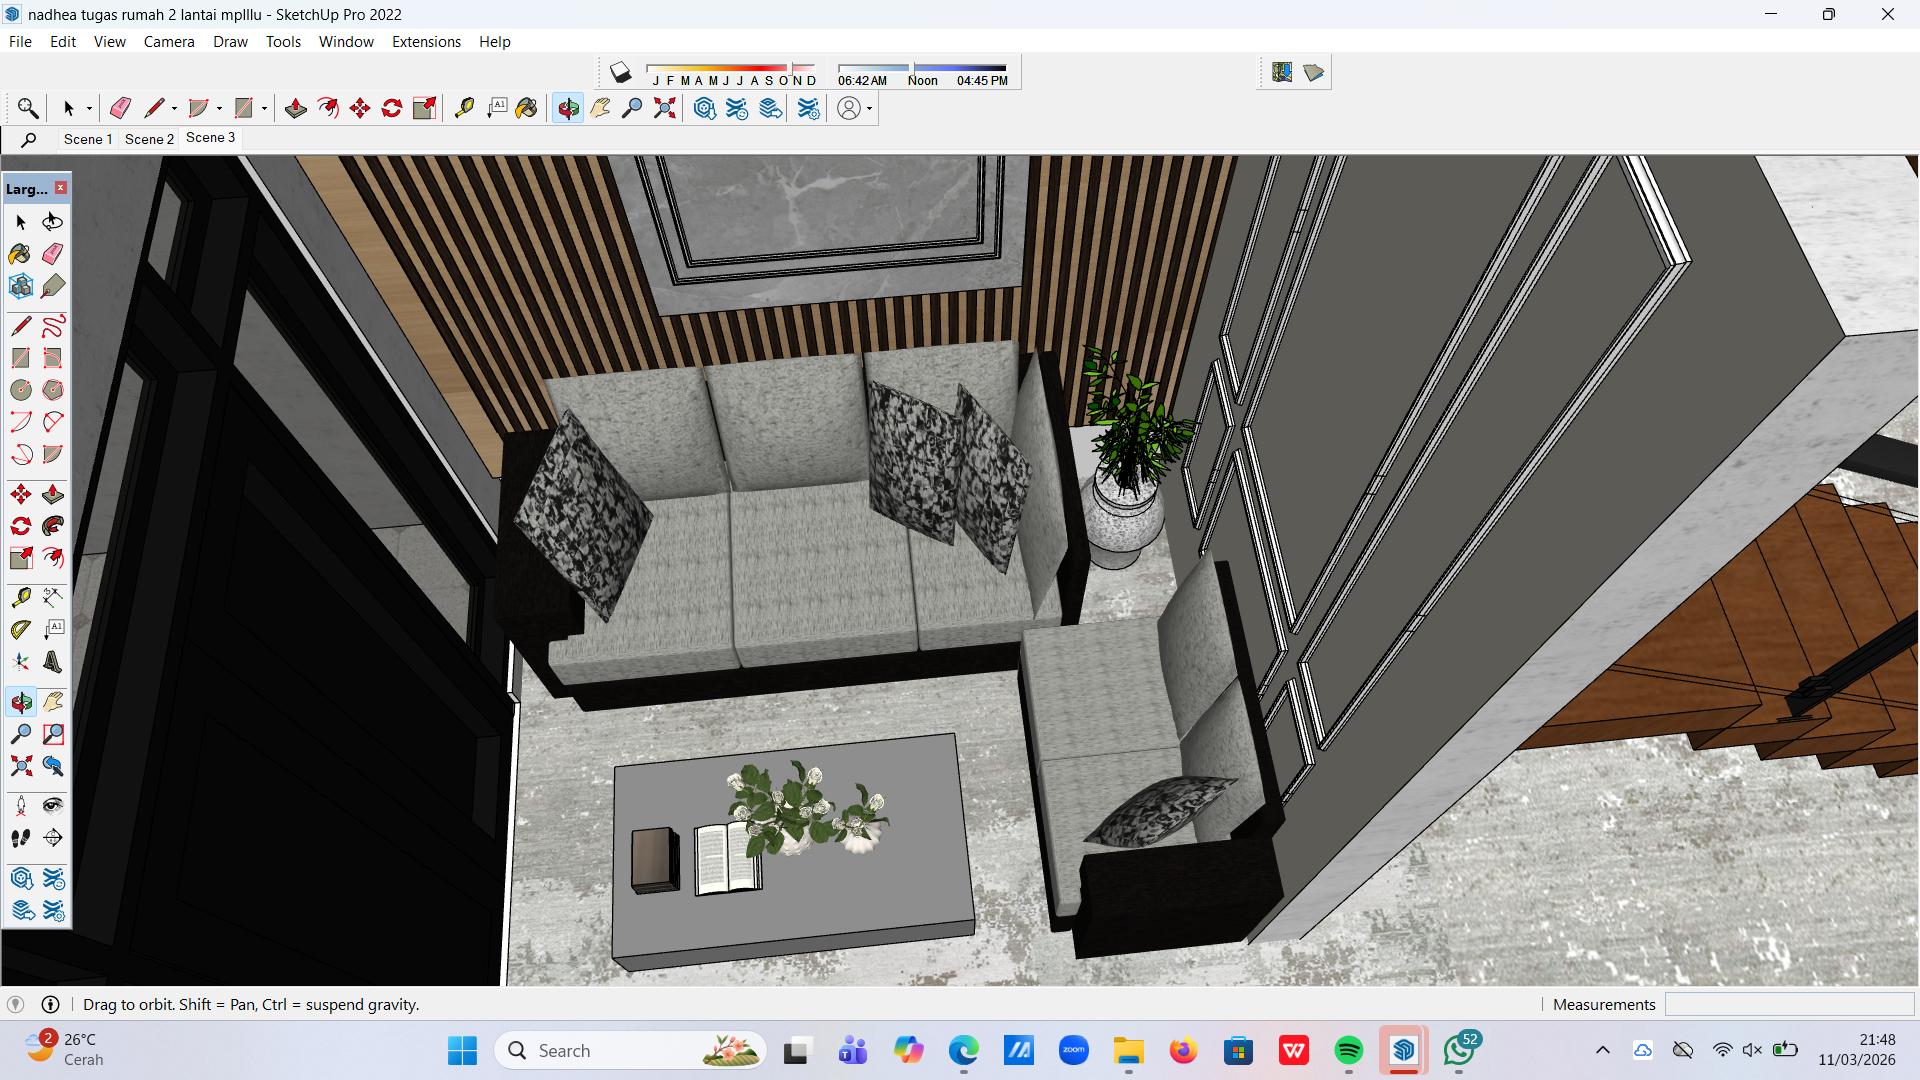Toggle shadows display button
1920x1080 pixels.
point(620,72)
